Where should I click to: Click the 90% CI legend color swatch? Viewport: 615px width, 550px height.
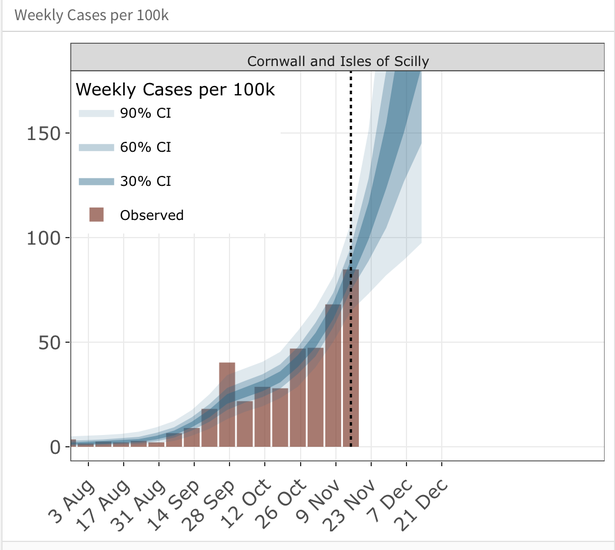pos(97,113)
